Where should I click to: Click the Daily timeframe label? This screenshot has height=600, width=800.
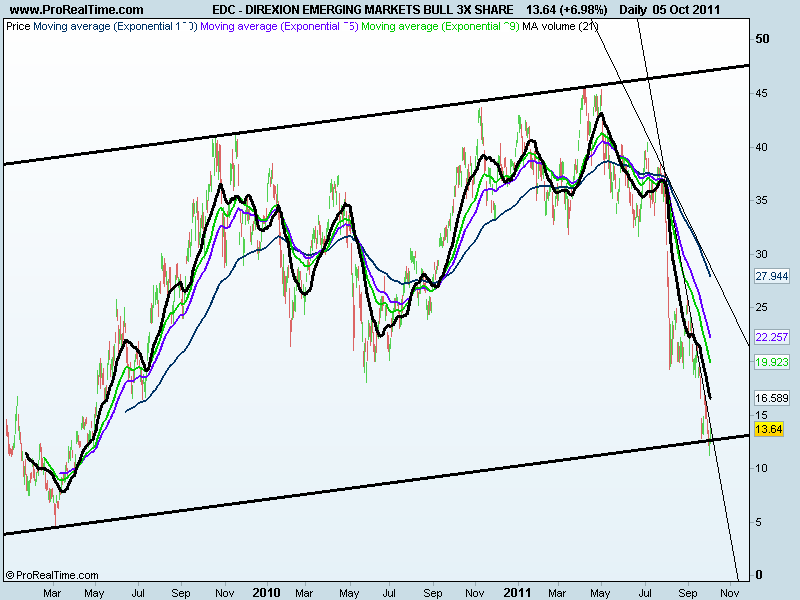pyautogui.click(x=632, y=10)
